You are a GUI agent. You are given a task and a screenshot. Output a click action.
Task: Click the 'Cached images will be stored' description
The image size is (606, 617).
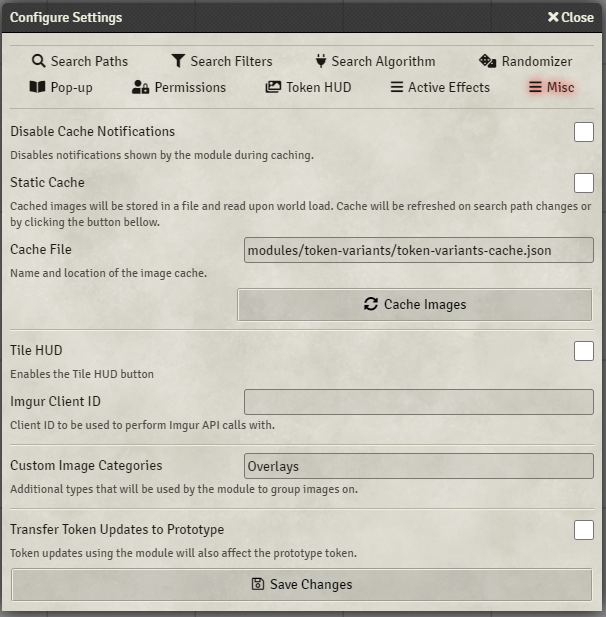pyautogui.click(x=301, y=214)
